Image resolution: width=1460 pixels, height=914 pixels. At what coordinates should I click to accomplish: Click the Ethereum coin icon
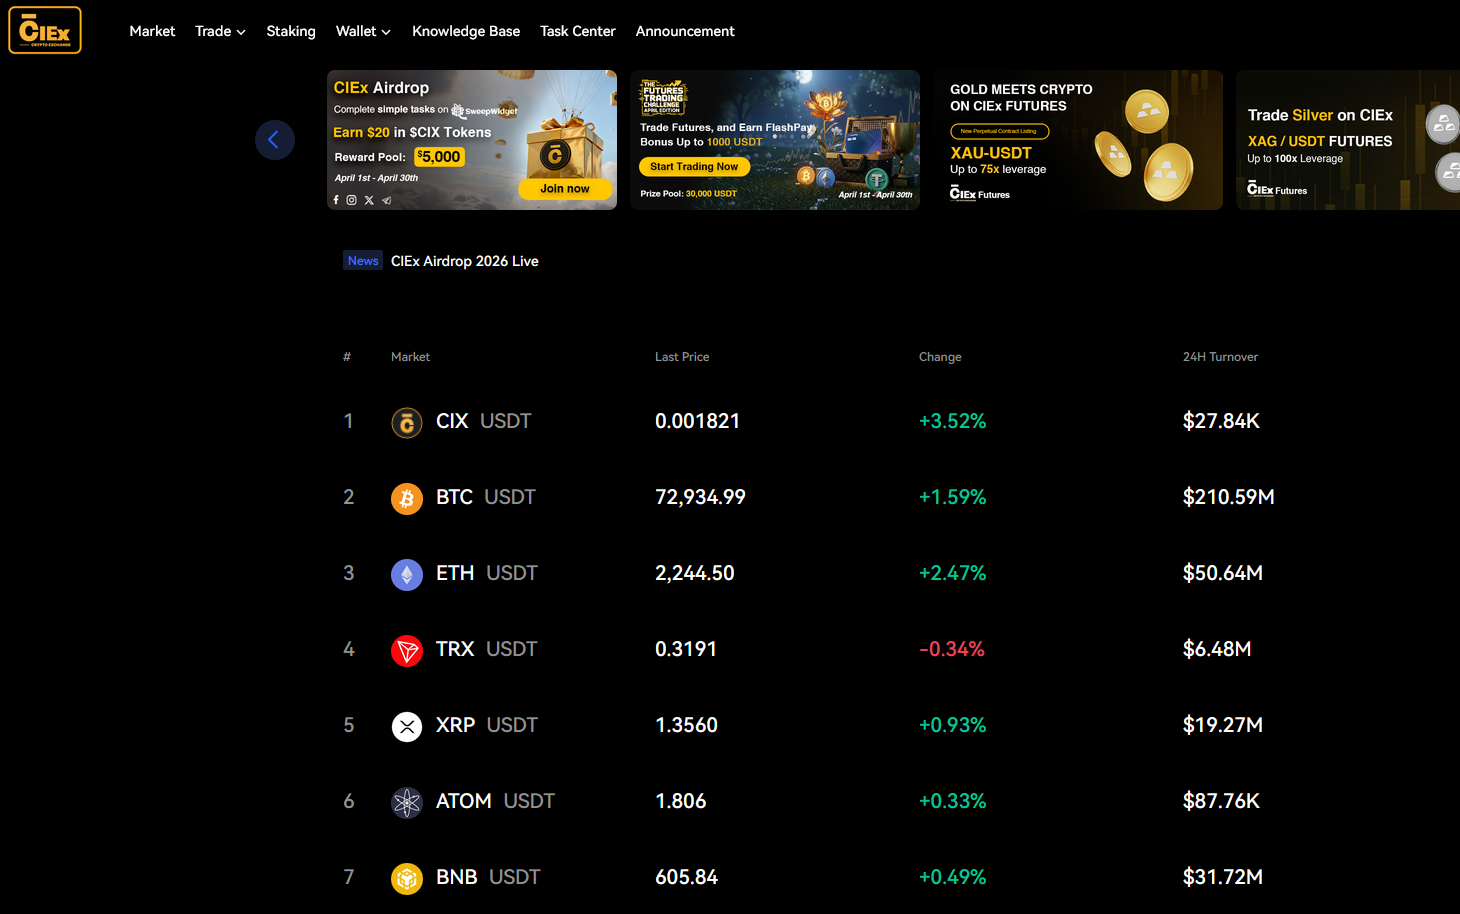tap(406, 574)
